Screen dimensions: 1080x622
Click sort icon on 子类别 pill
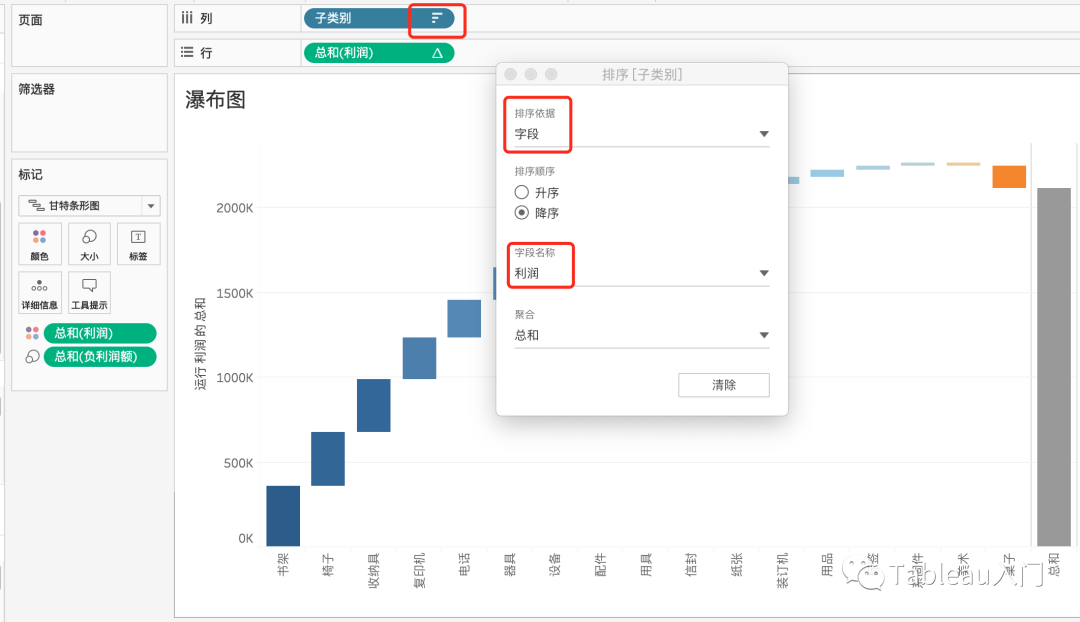[437, 18]
